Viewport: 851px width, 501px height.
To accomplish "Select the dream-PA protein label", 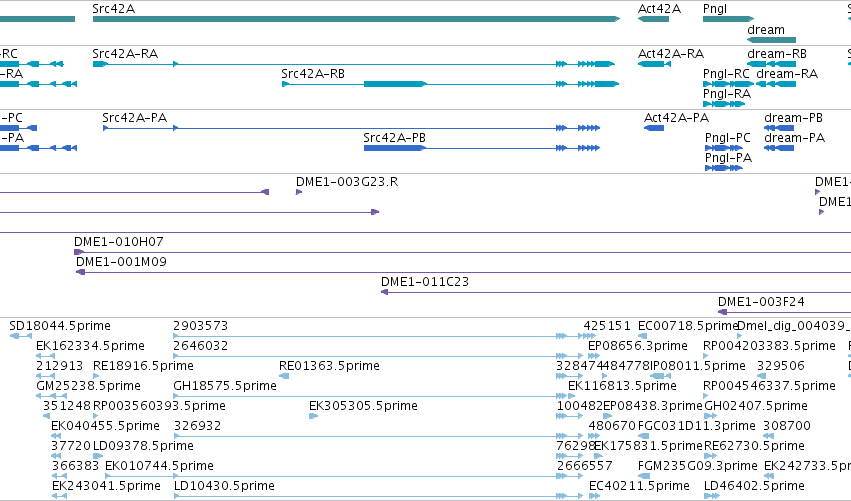I will pyautogui.click(x=795, y=138).
